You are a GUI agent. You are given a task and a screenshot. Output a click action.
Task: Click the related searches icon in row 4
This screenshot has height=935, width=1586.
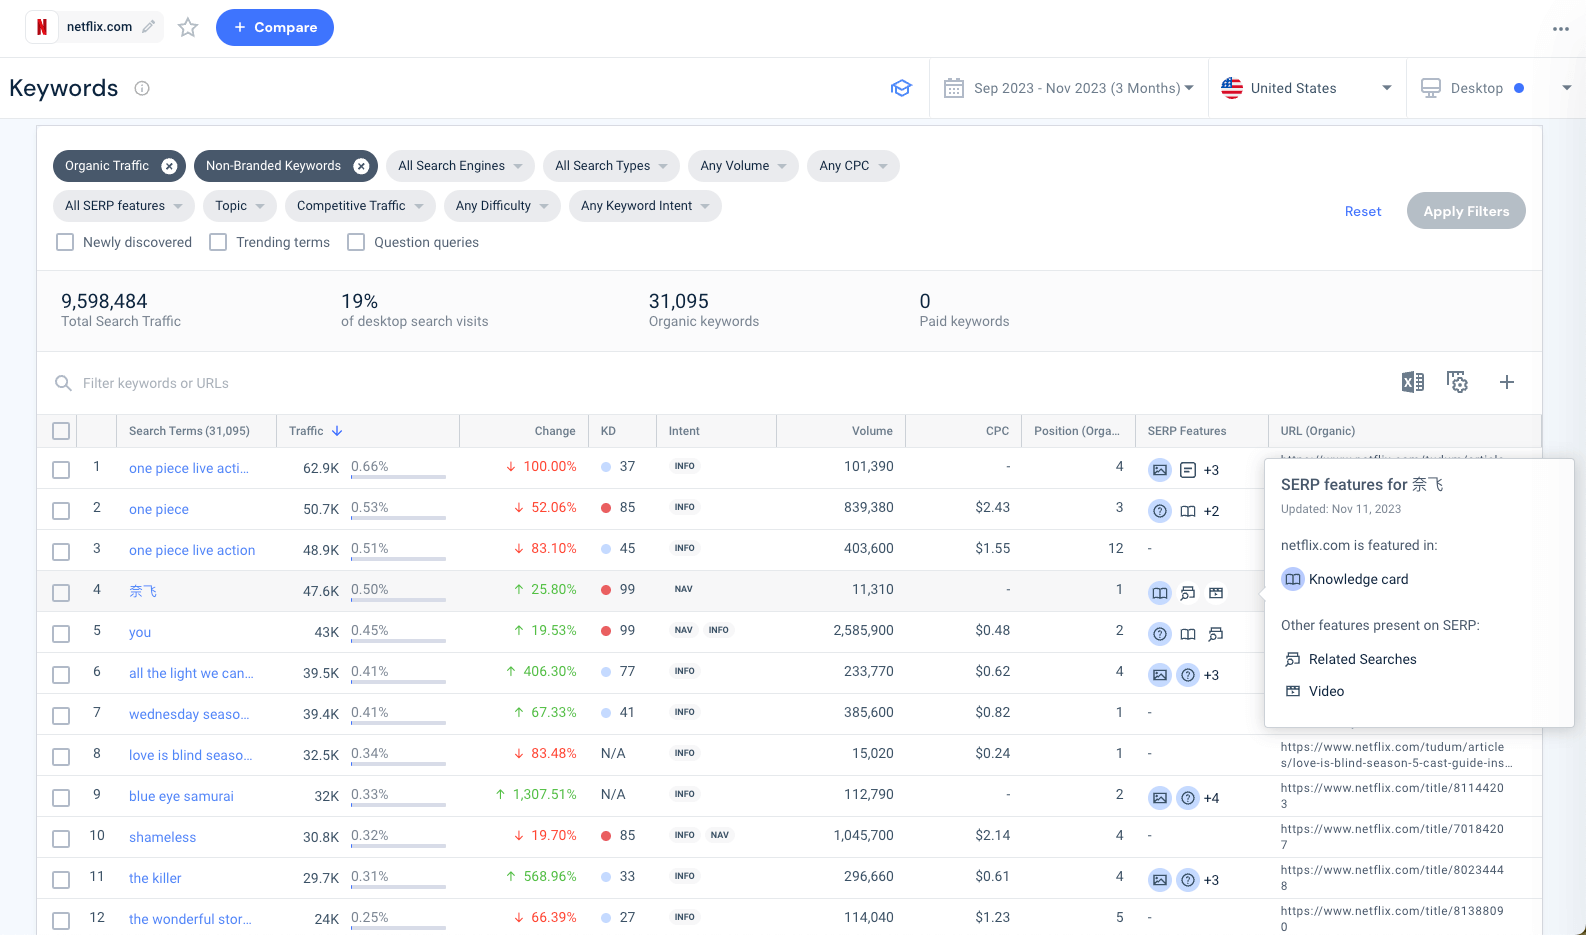coord(1188,593)
